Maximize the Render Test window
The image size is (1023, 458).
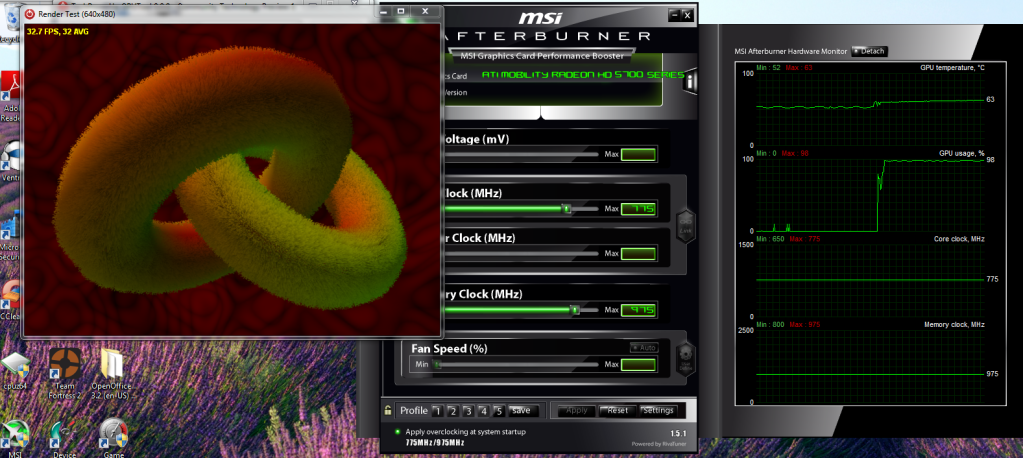point(401,11)
